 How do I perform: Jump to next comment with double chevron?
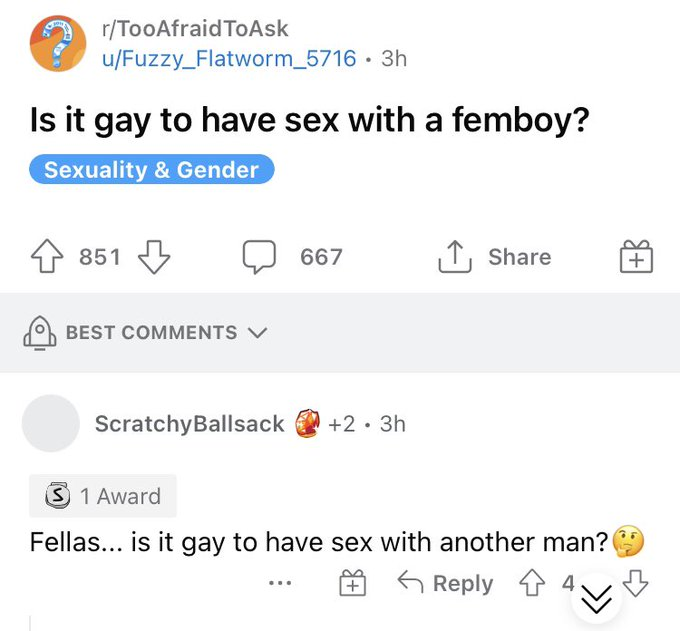596,599
